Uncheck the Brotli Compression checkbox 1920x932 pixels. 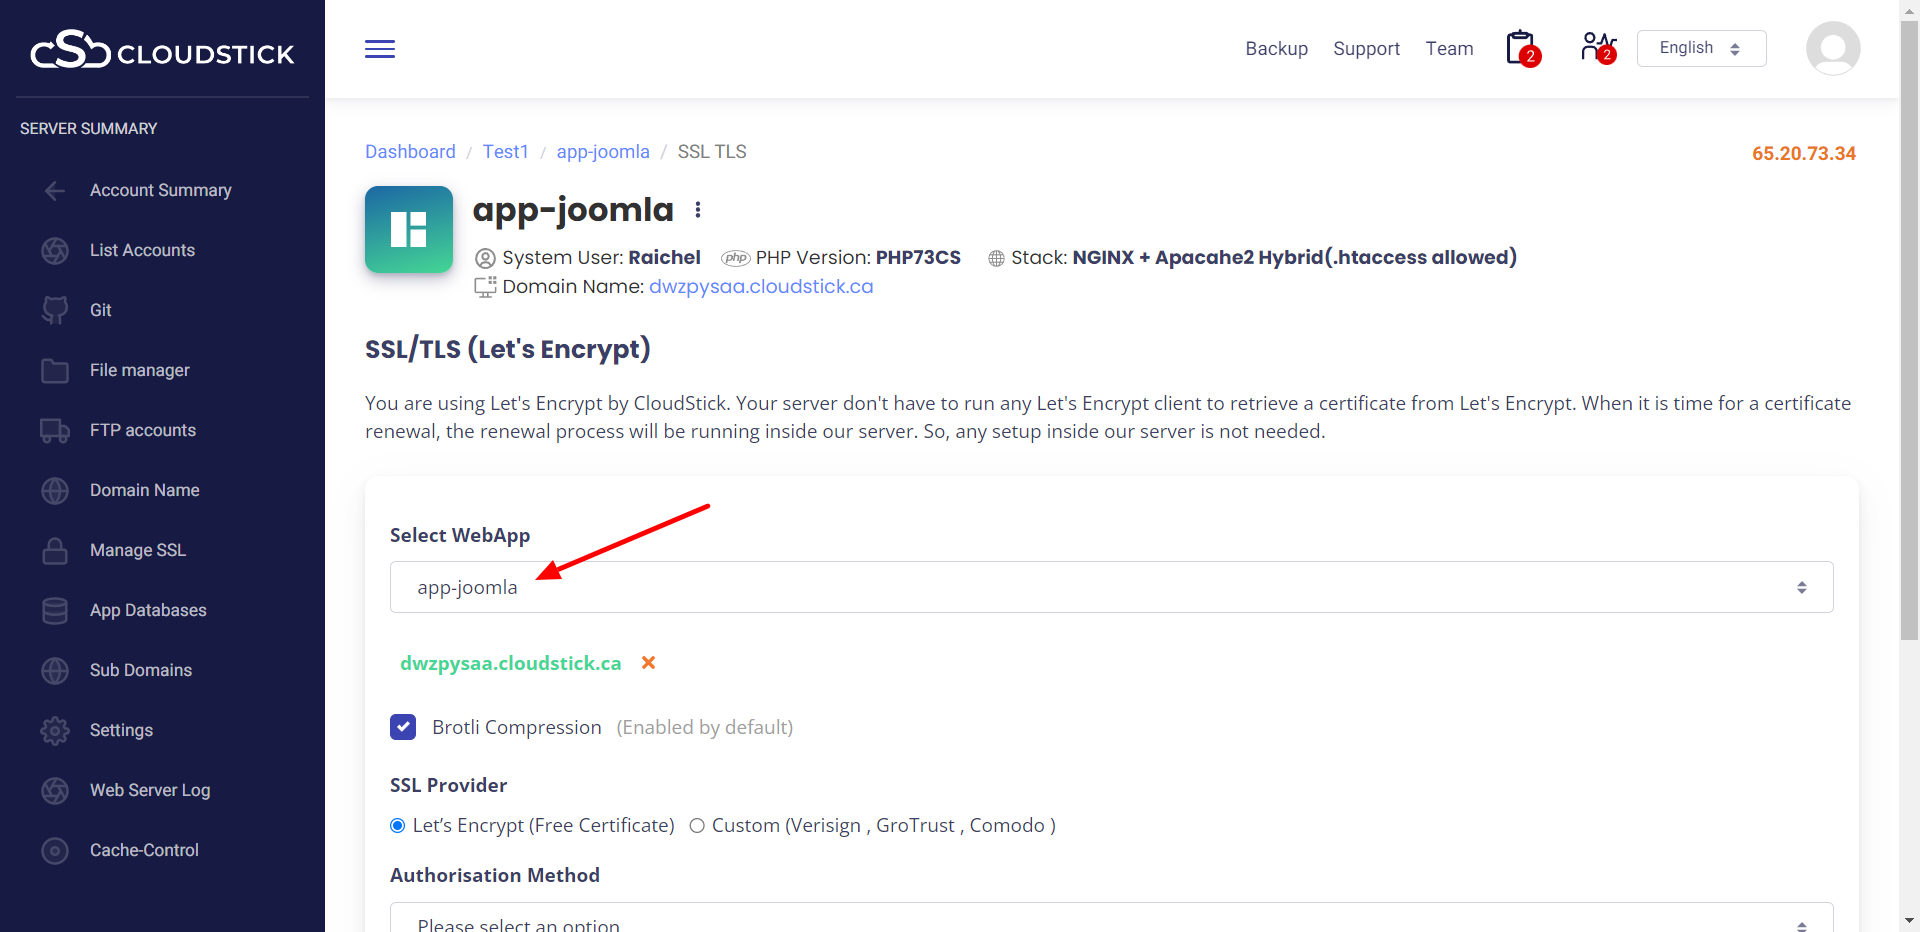pos(403,727)
